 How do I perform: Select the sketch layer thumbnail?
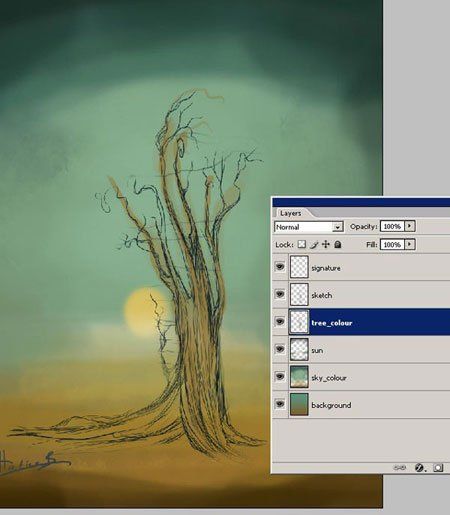(299, 294)
